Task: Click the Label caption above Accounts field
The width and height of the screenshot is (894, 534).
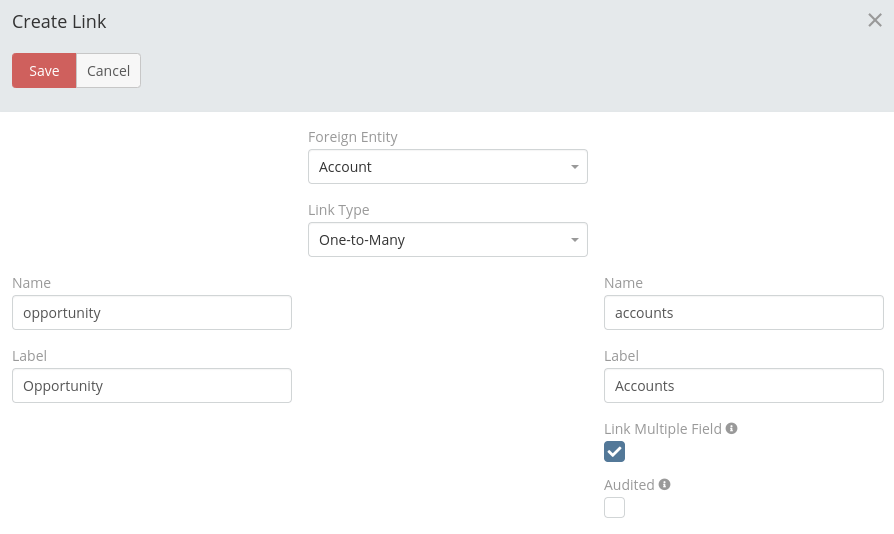Action: (x=621, y=356)
